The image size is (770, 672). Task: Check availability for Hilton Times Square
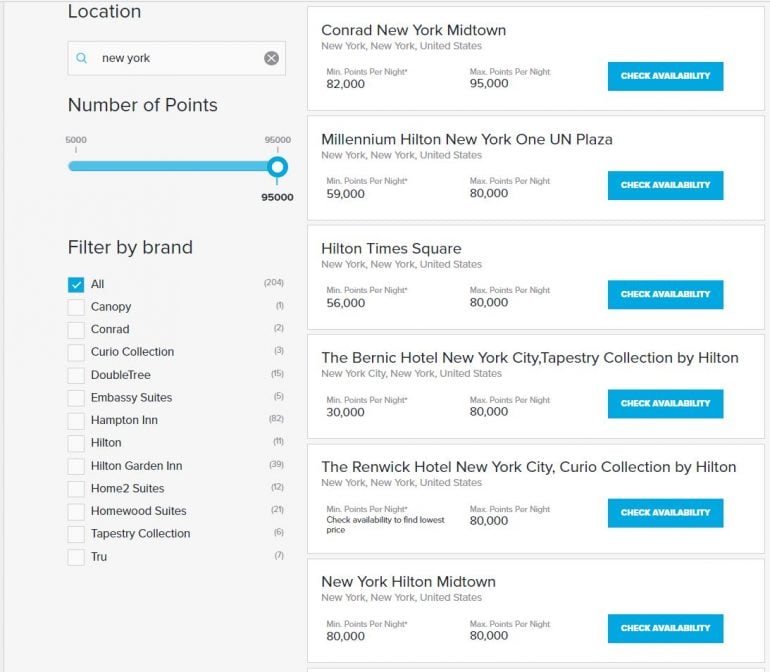(665, 294)
